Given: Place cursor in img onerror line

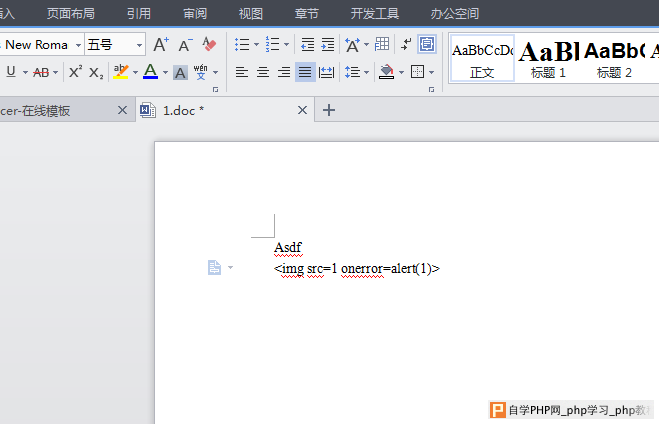Looking at the screenshot, I should click(356, 269).
